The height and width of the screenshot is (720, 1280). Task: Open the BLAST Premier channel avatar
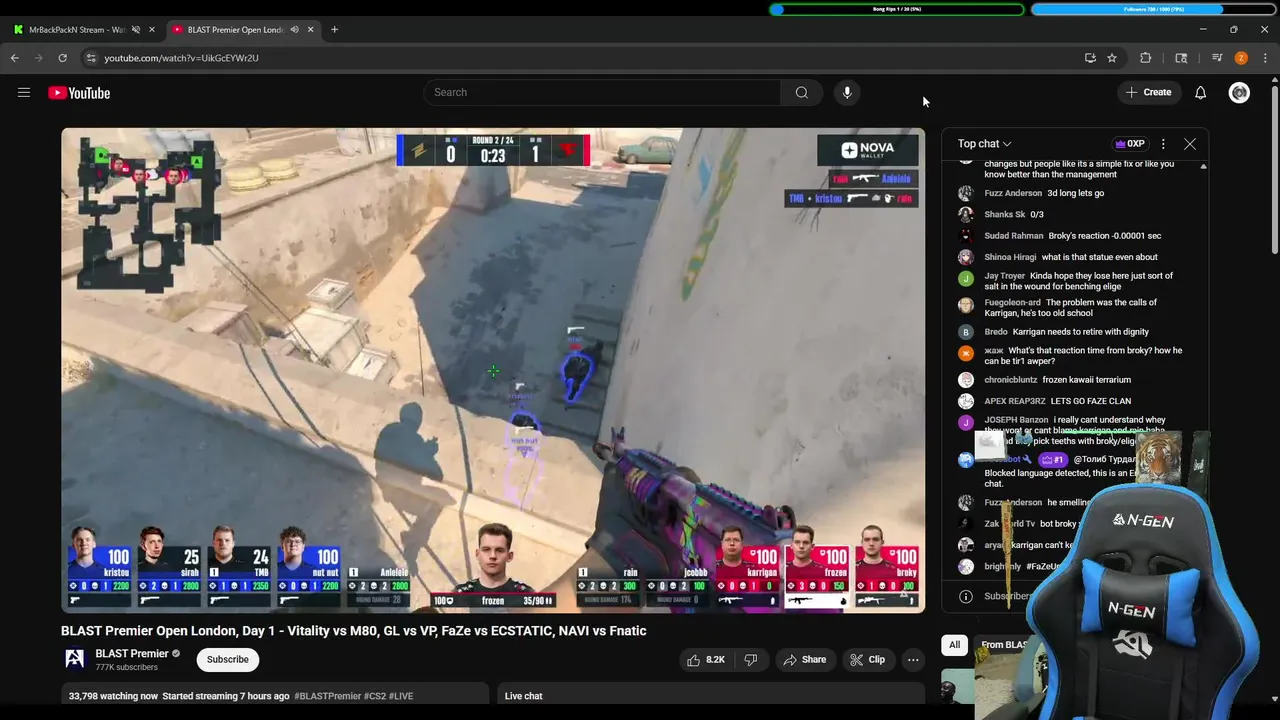click(74, 659)
